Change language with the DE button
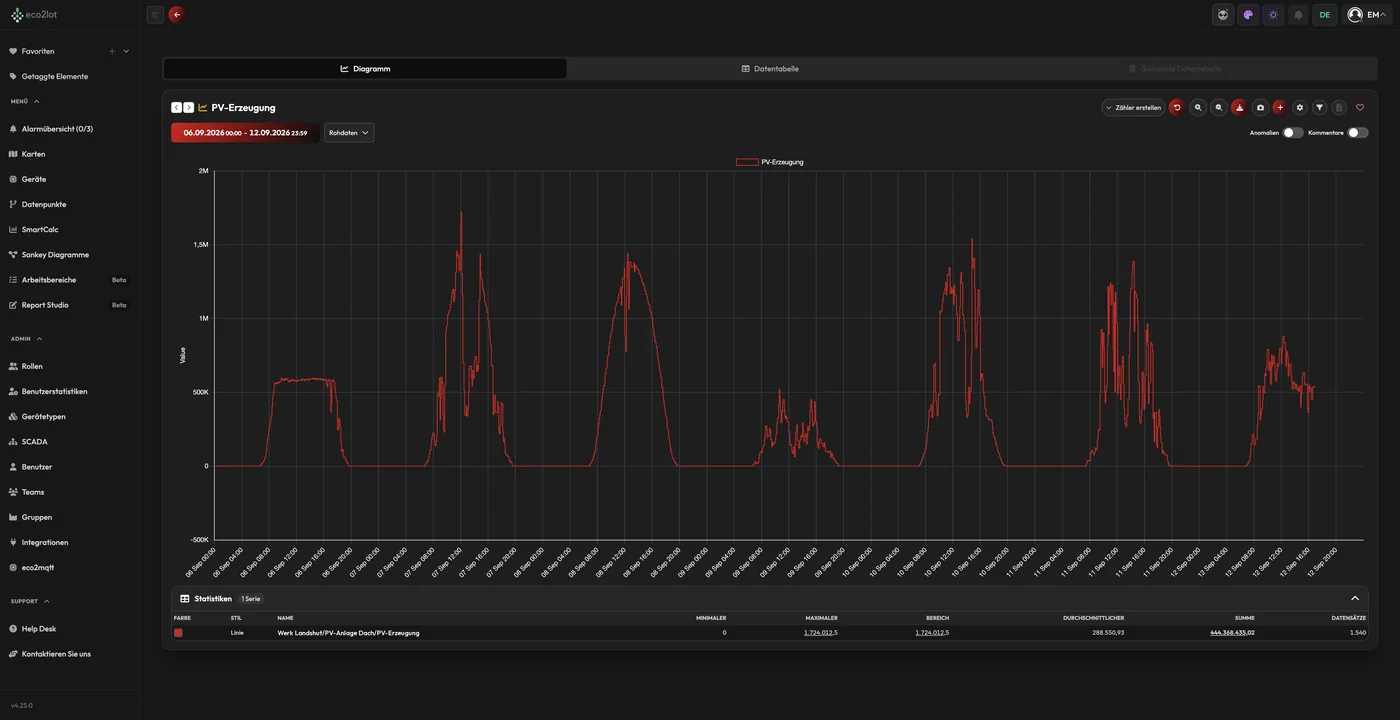 coord(1325,15)
